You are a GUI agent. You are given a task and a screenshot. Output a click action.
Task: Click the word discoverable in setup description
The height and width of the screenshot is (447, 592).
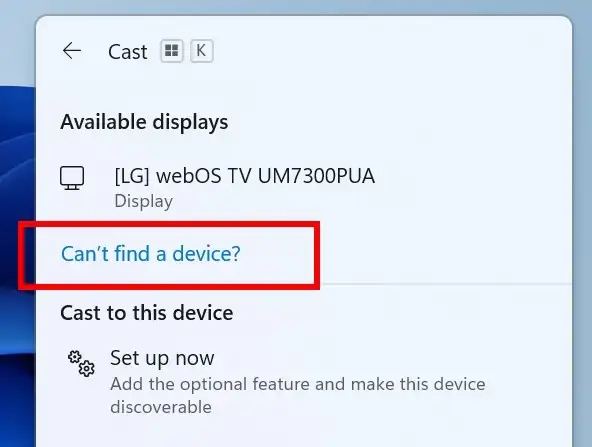161,407
